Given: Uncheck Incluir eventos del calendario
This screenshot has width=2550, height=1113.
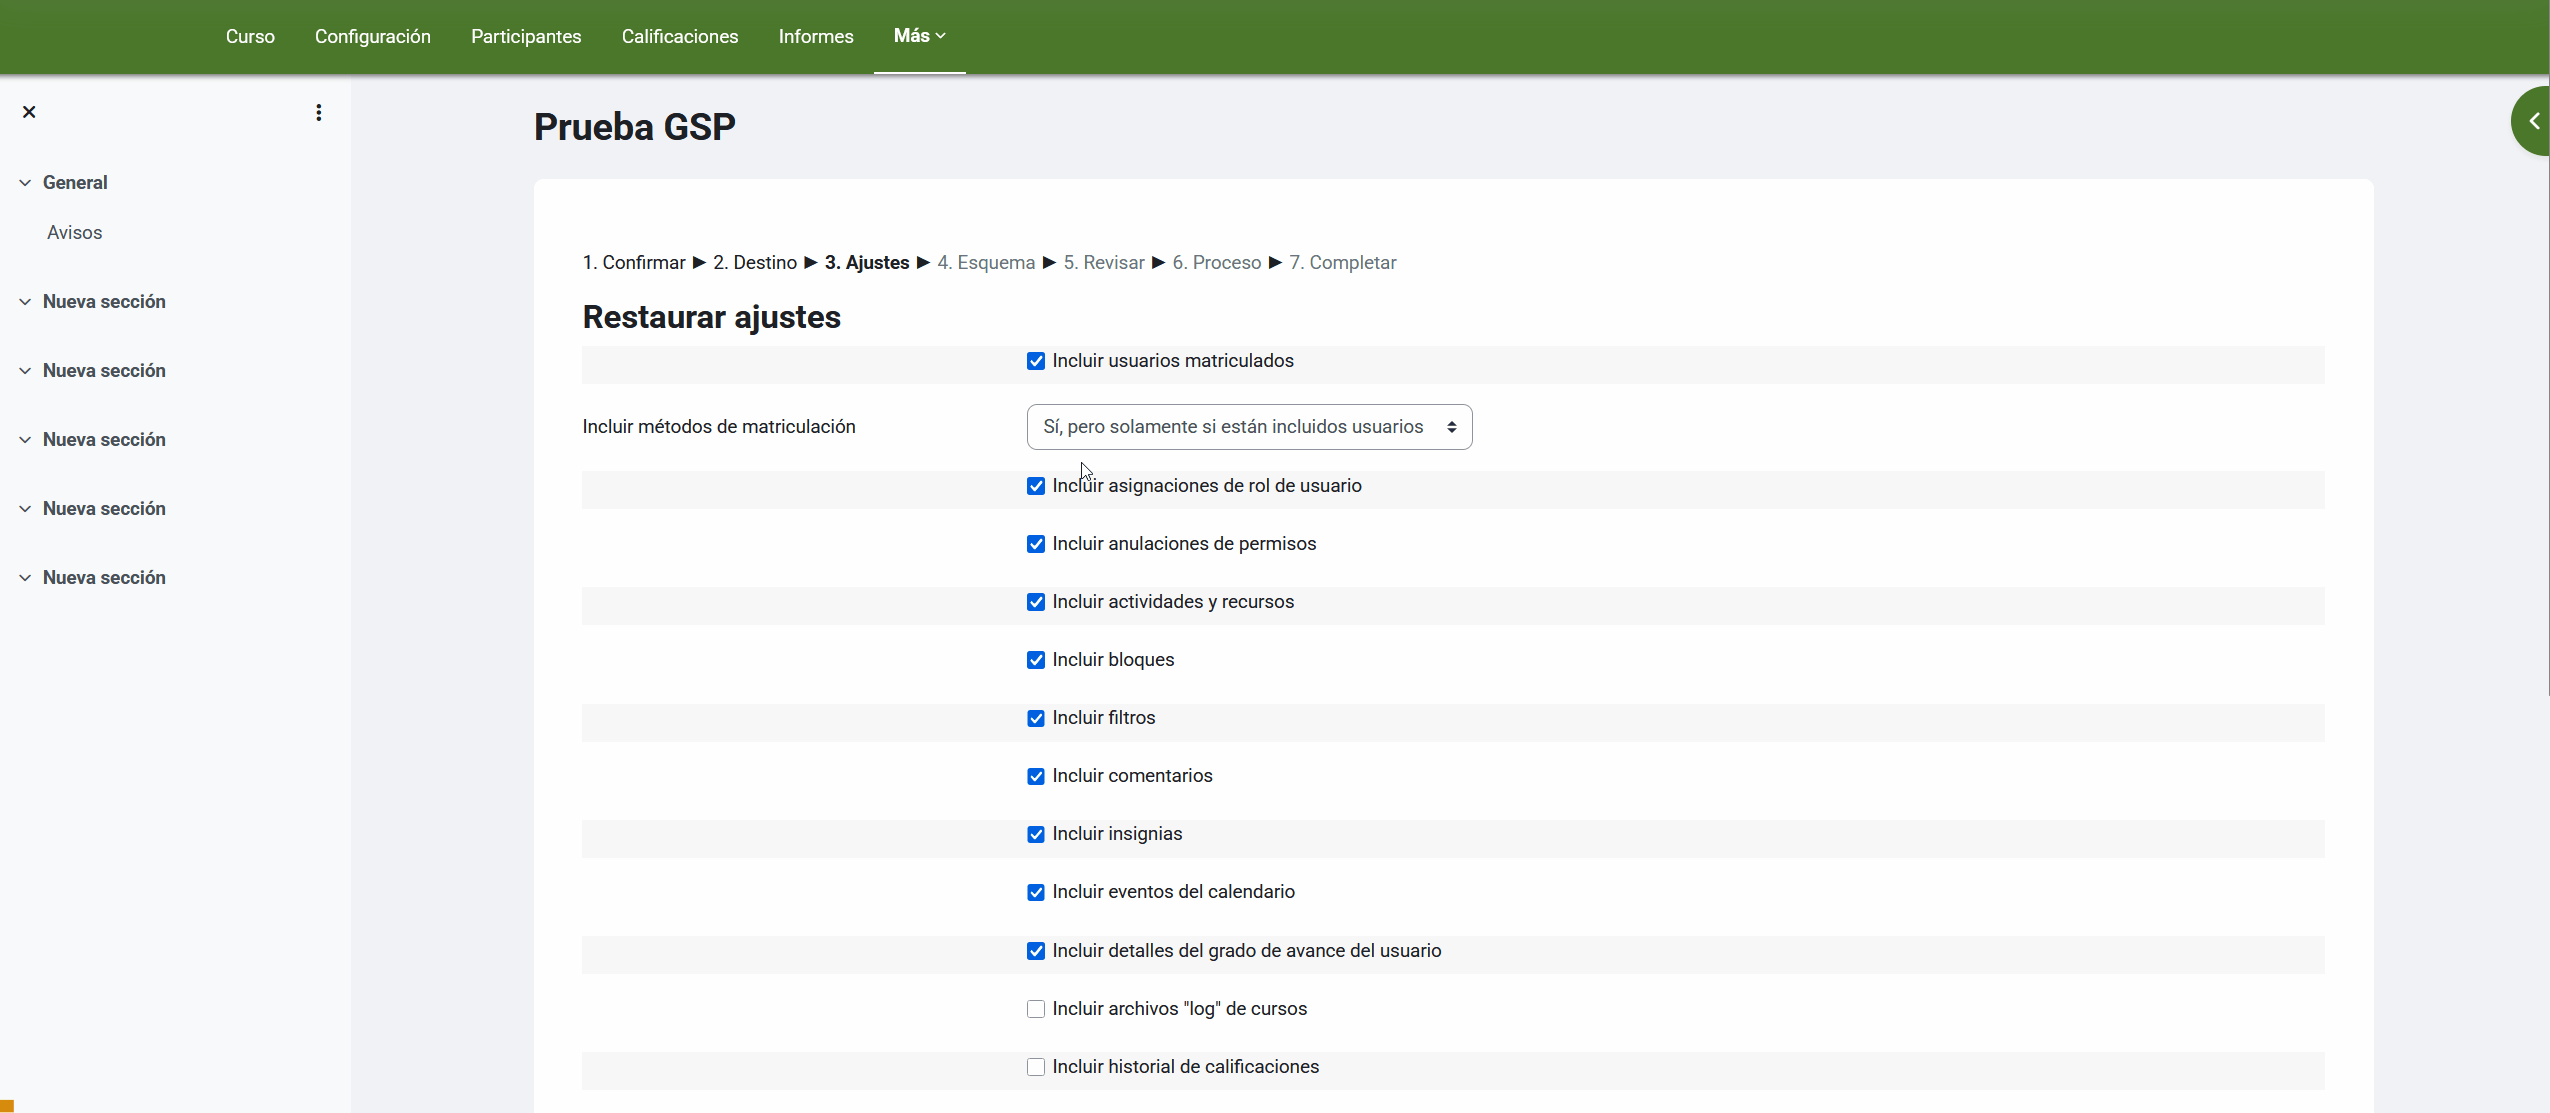Looking at the screenshot, I should pos(1036,892).
